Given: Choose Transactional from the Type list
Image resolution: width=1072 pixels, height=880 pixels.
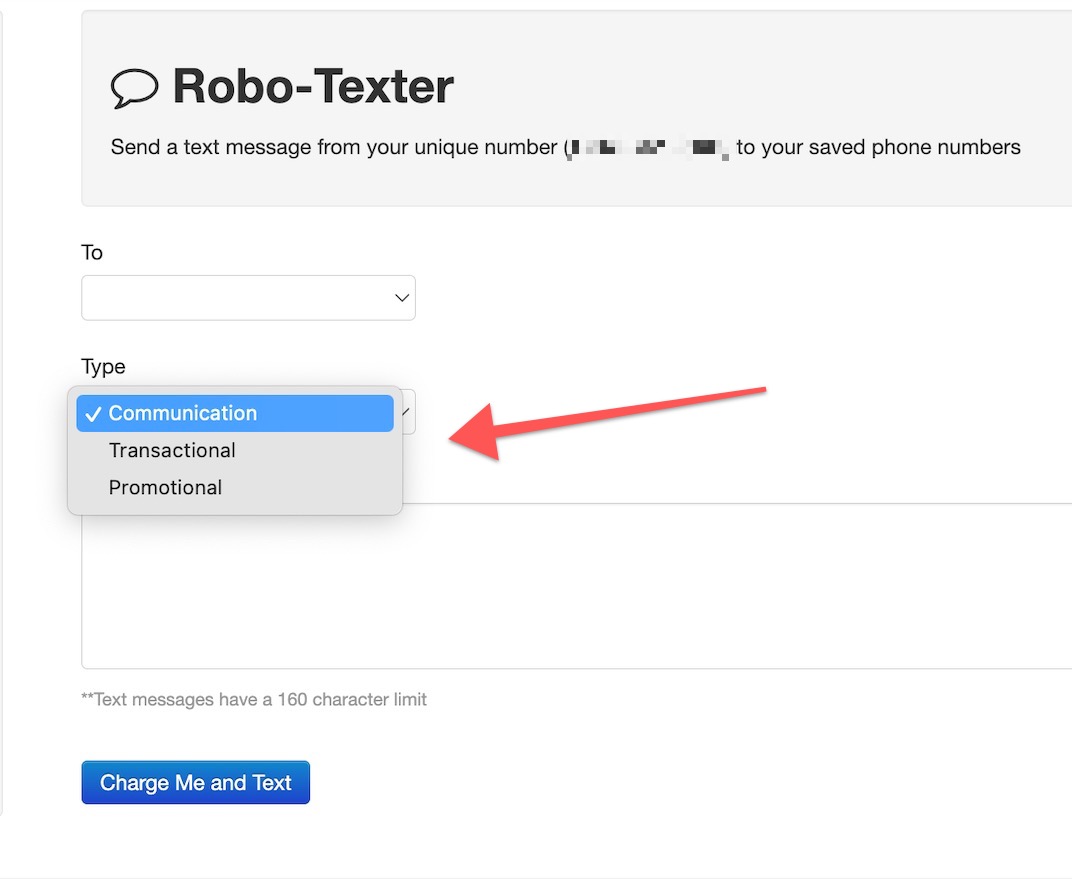Looking at the screenshot, I should click(x=235, y=450).
